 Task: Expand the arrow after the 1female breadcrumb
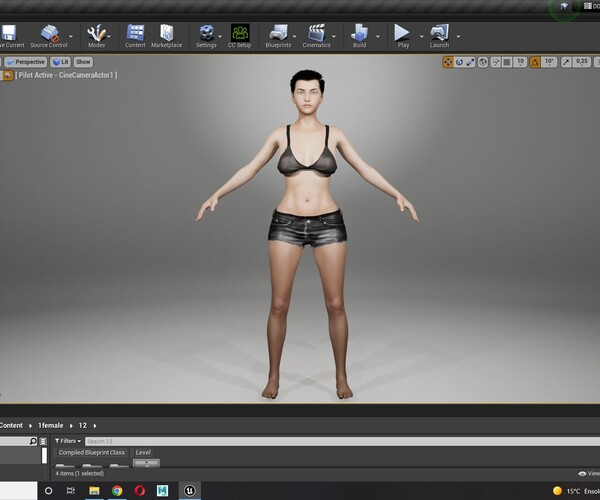pyautogui.click(x=71, y=426)
